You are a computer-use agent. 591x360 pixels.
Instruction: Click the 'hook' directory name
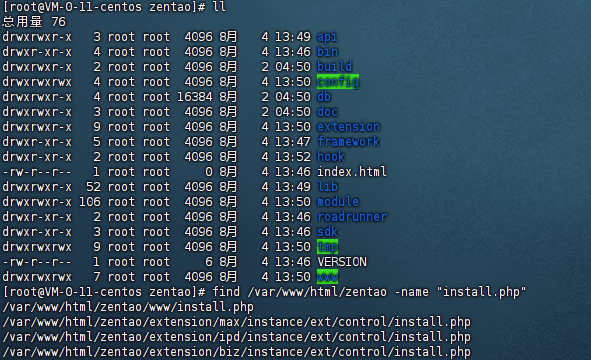[331, 157]
